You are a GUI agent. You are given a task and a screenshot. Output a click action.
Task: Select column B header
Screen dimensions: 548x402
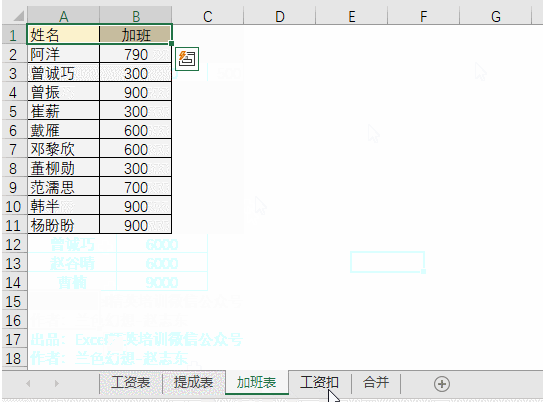[136, 16]
